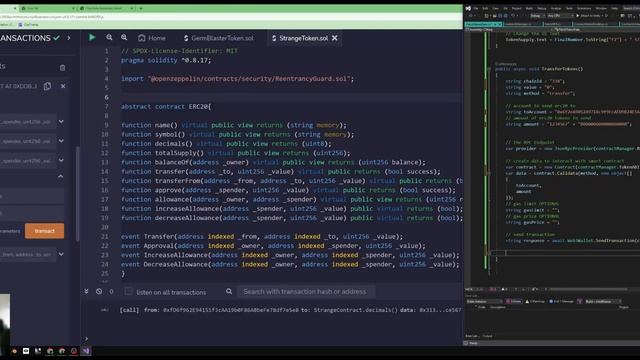The image size is (640, 360).
Task: Click the pragma solidity ^0.8.17 line
Action: 166,60
